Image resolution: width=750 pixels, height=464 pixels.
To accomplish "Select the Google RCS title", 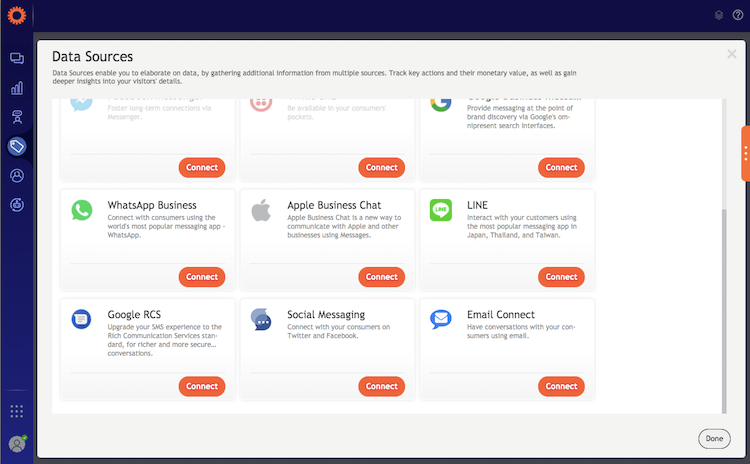I will (134, 315).
